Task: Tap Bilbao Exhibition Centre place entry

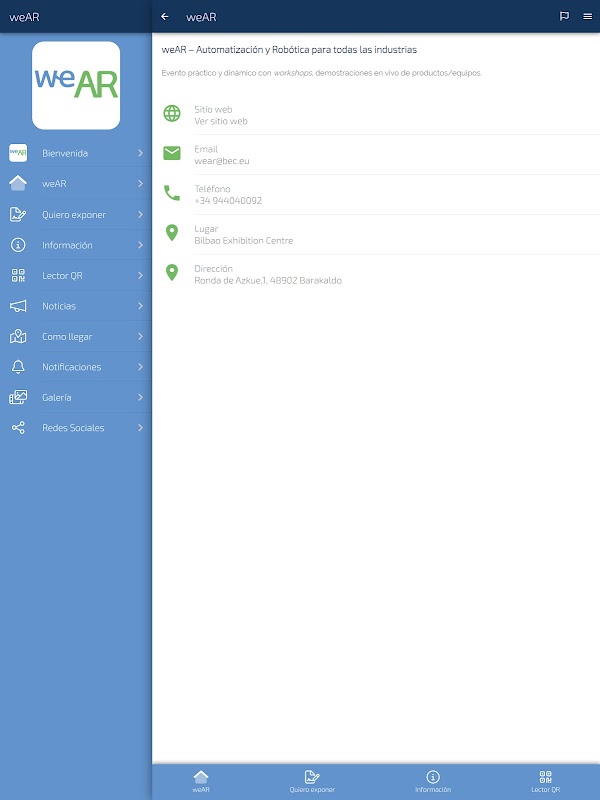Action: tap(244, 241)
